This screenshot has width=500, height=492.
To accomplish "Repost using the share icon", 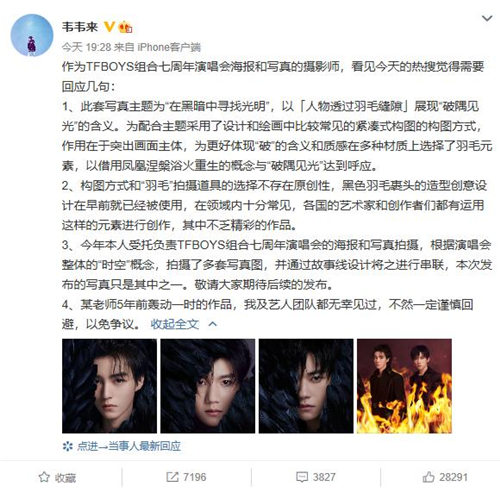I will point(172,477).
